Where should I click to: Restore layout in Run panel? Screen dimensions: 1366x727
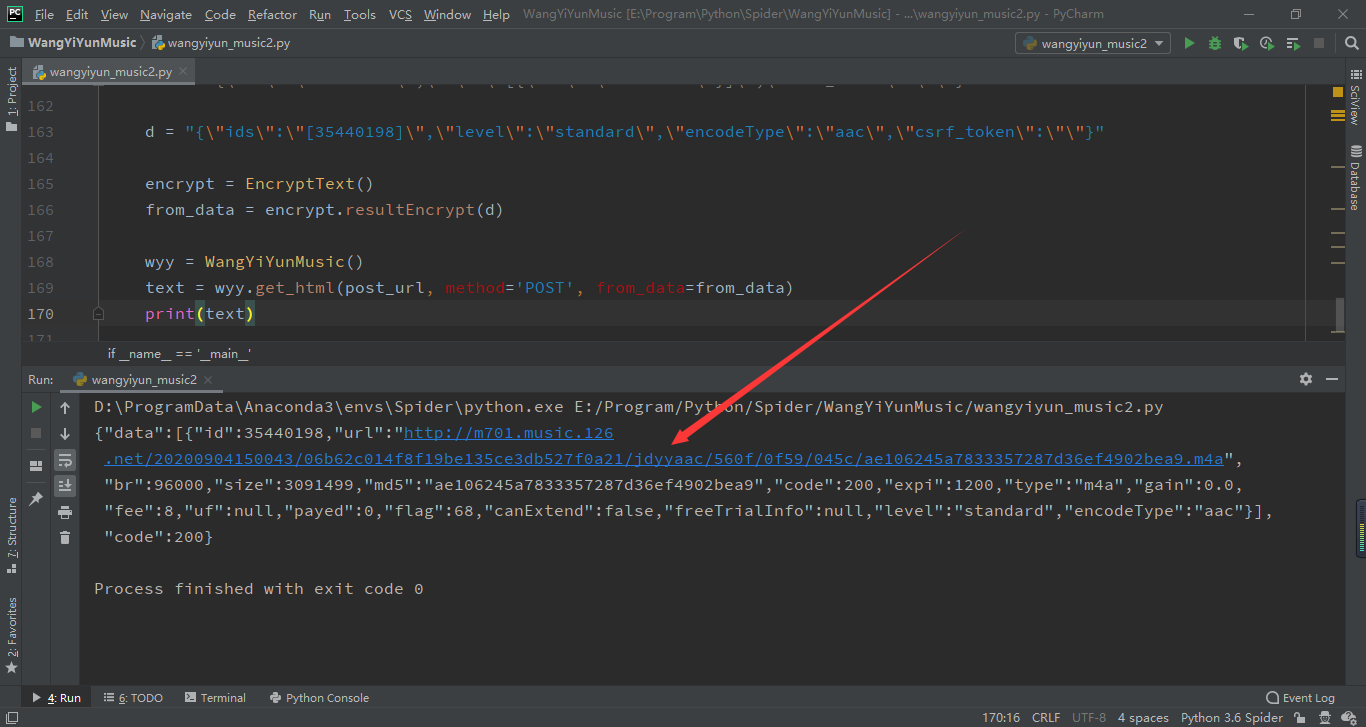click(x=36, y=465)
